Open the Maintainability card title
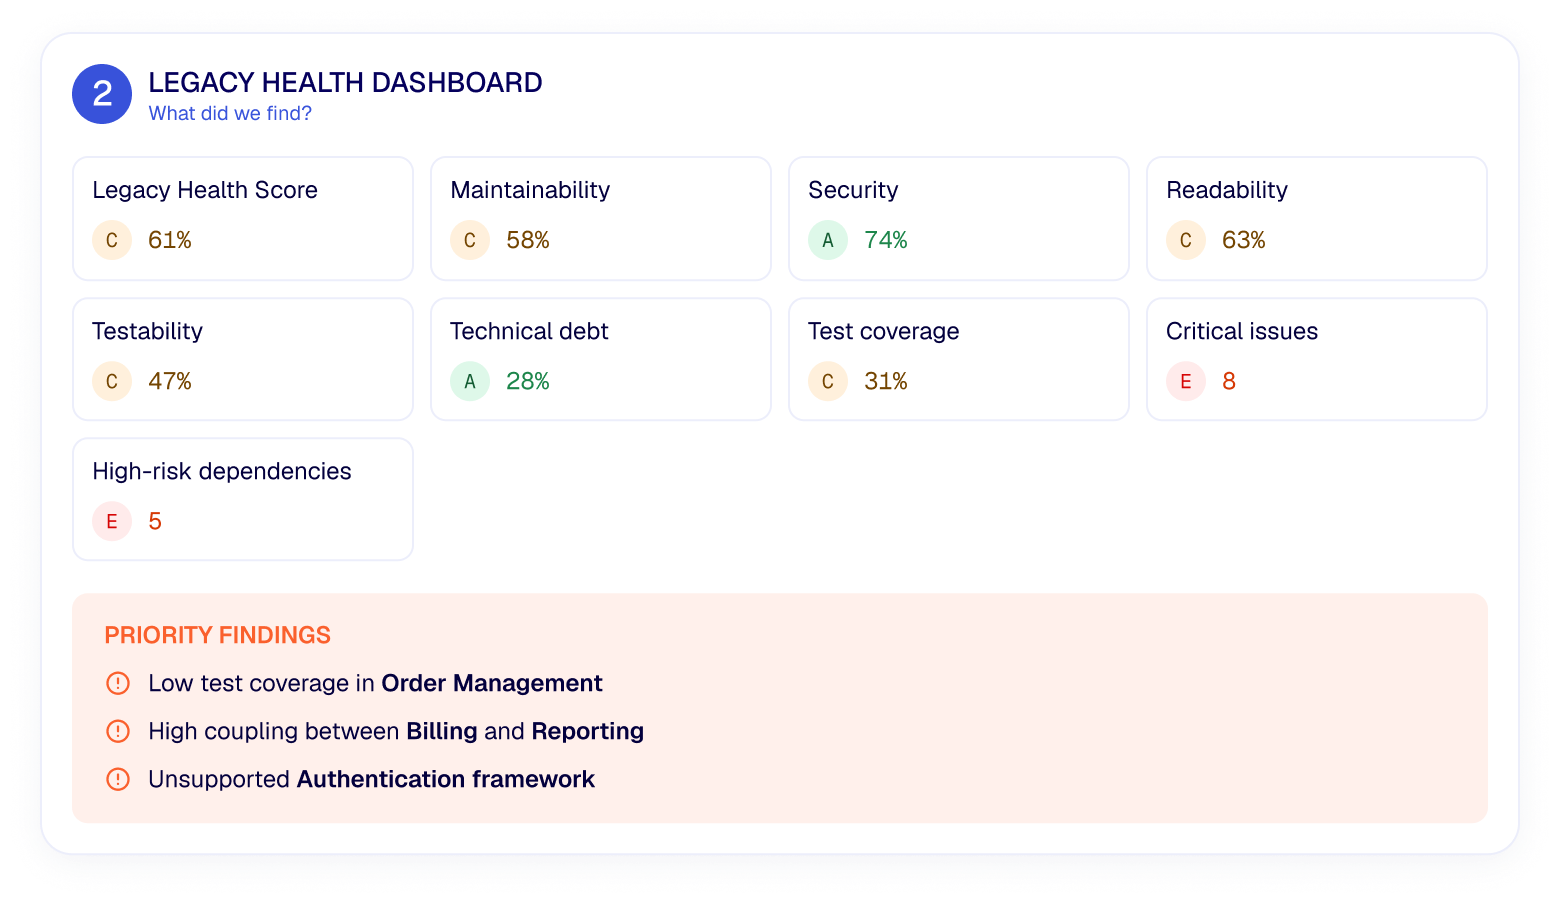The width and height of the screenshot is (1560, 904). [x=530, y=190]
